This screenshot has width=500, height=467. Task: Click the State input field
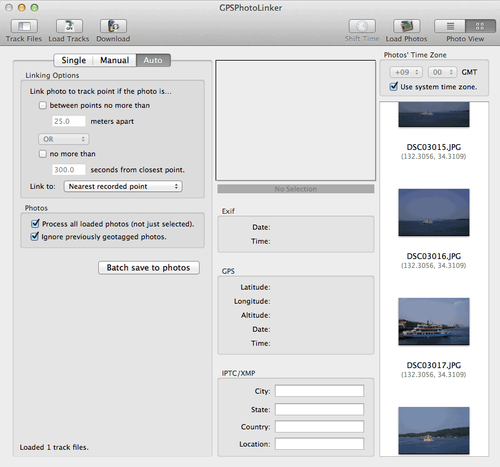[319, 409]
